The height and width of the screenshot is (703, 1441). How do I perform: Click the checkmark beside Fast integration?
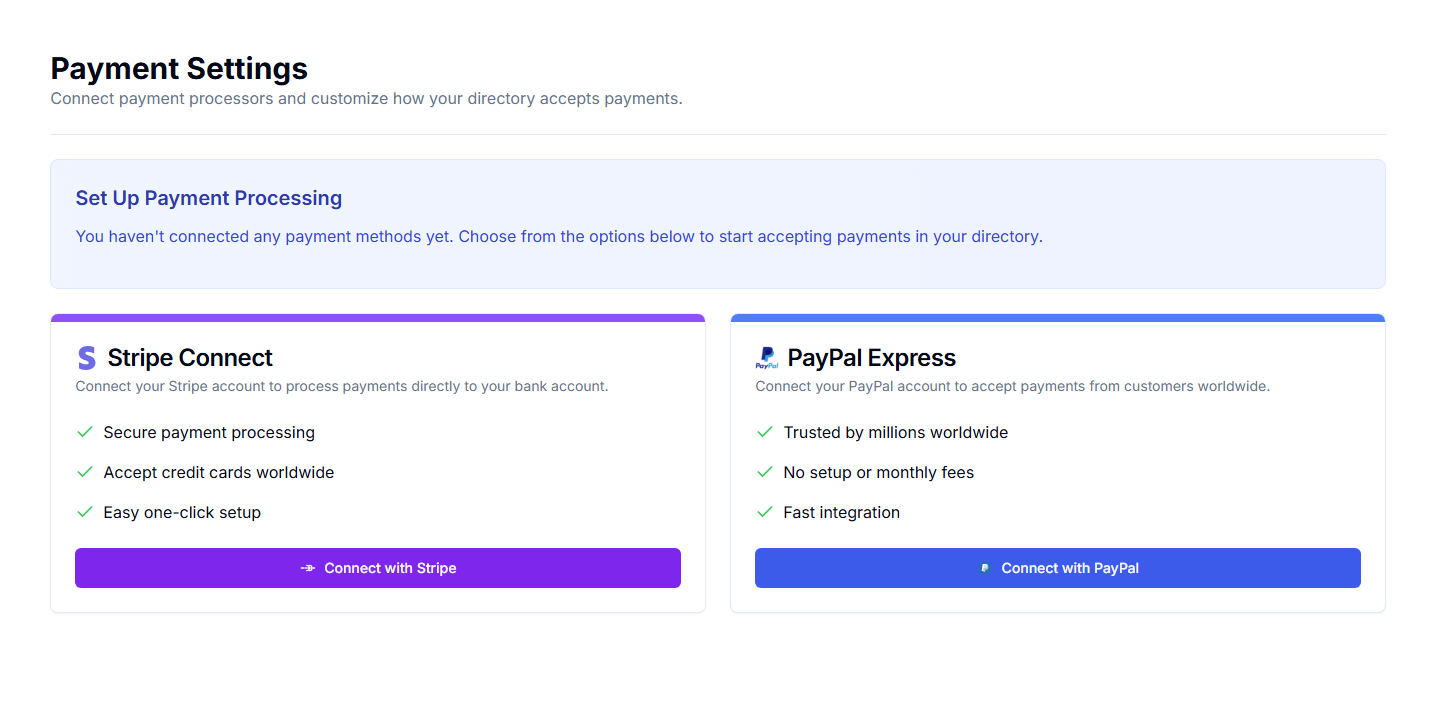[x=765, y=511]
